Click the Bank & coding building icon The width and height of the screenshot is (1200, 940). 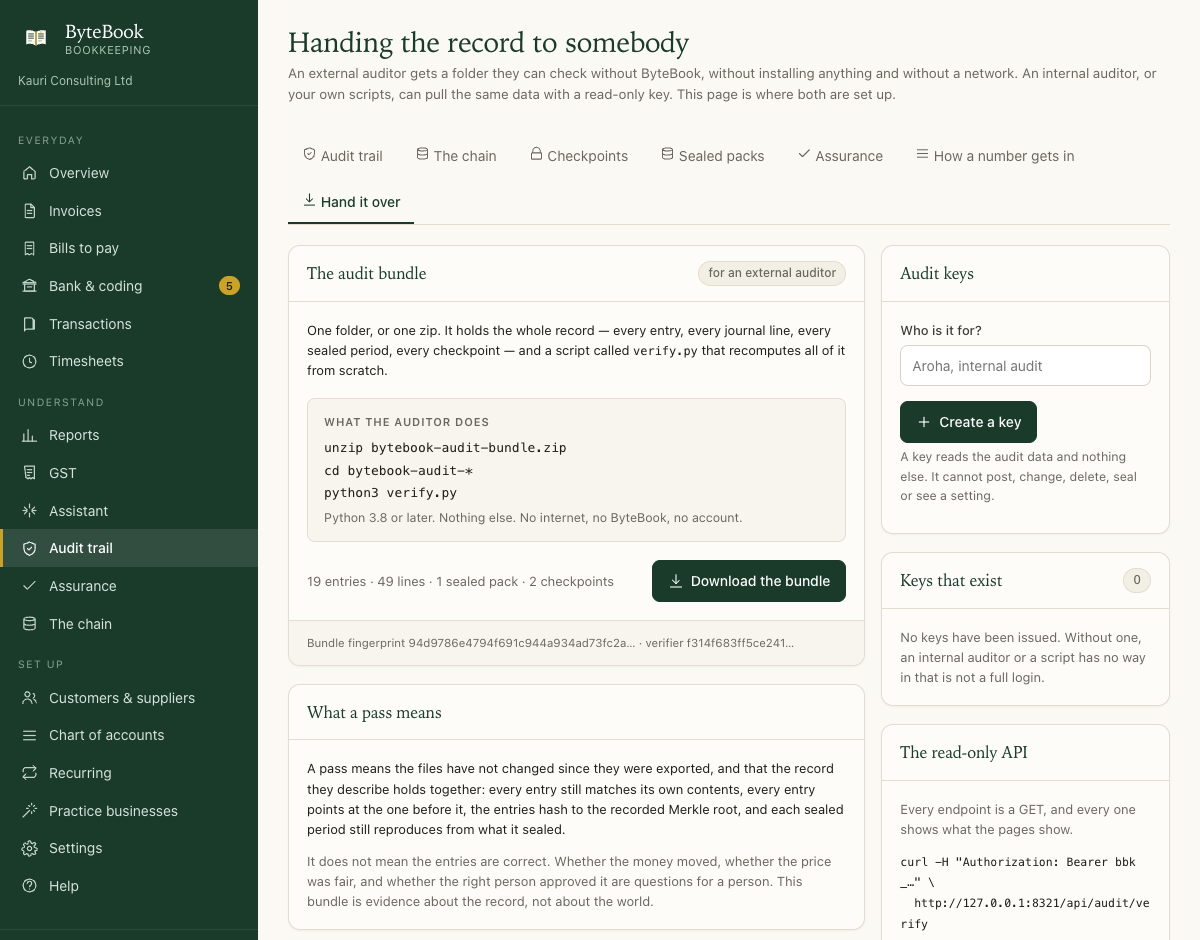30,286
